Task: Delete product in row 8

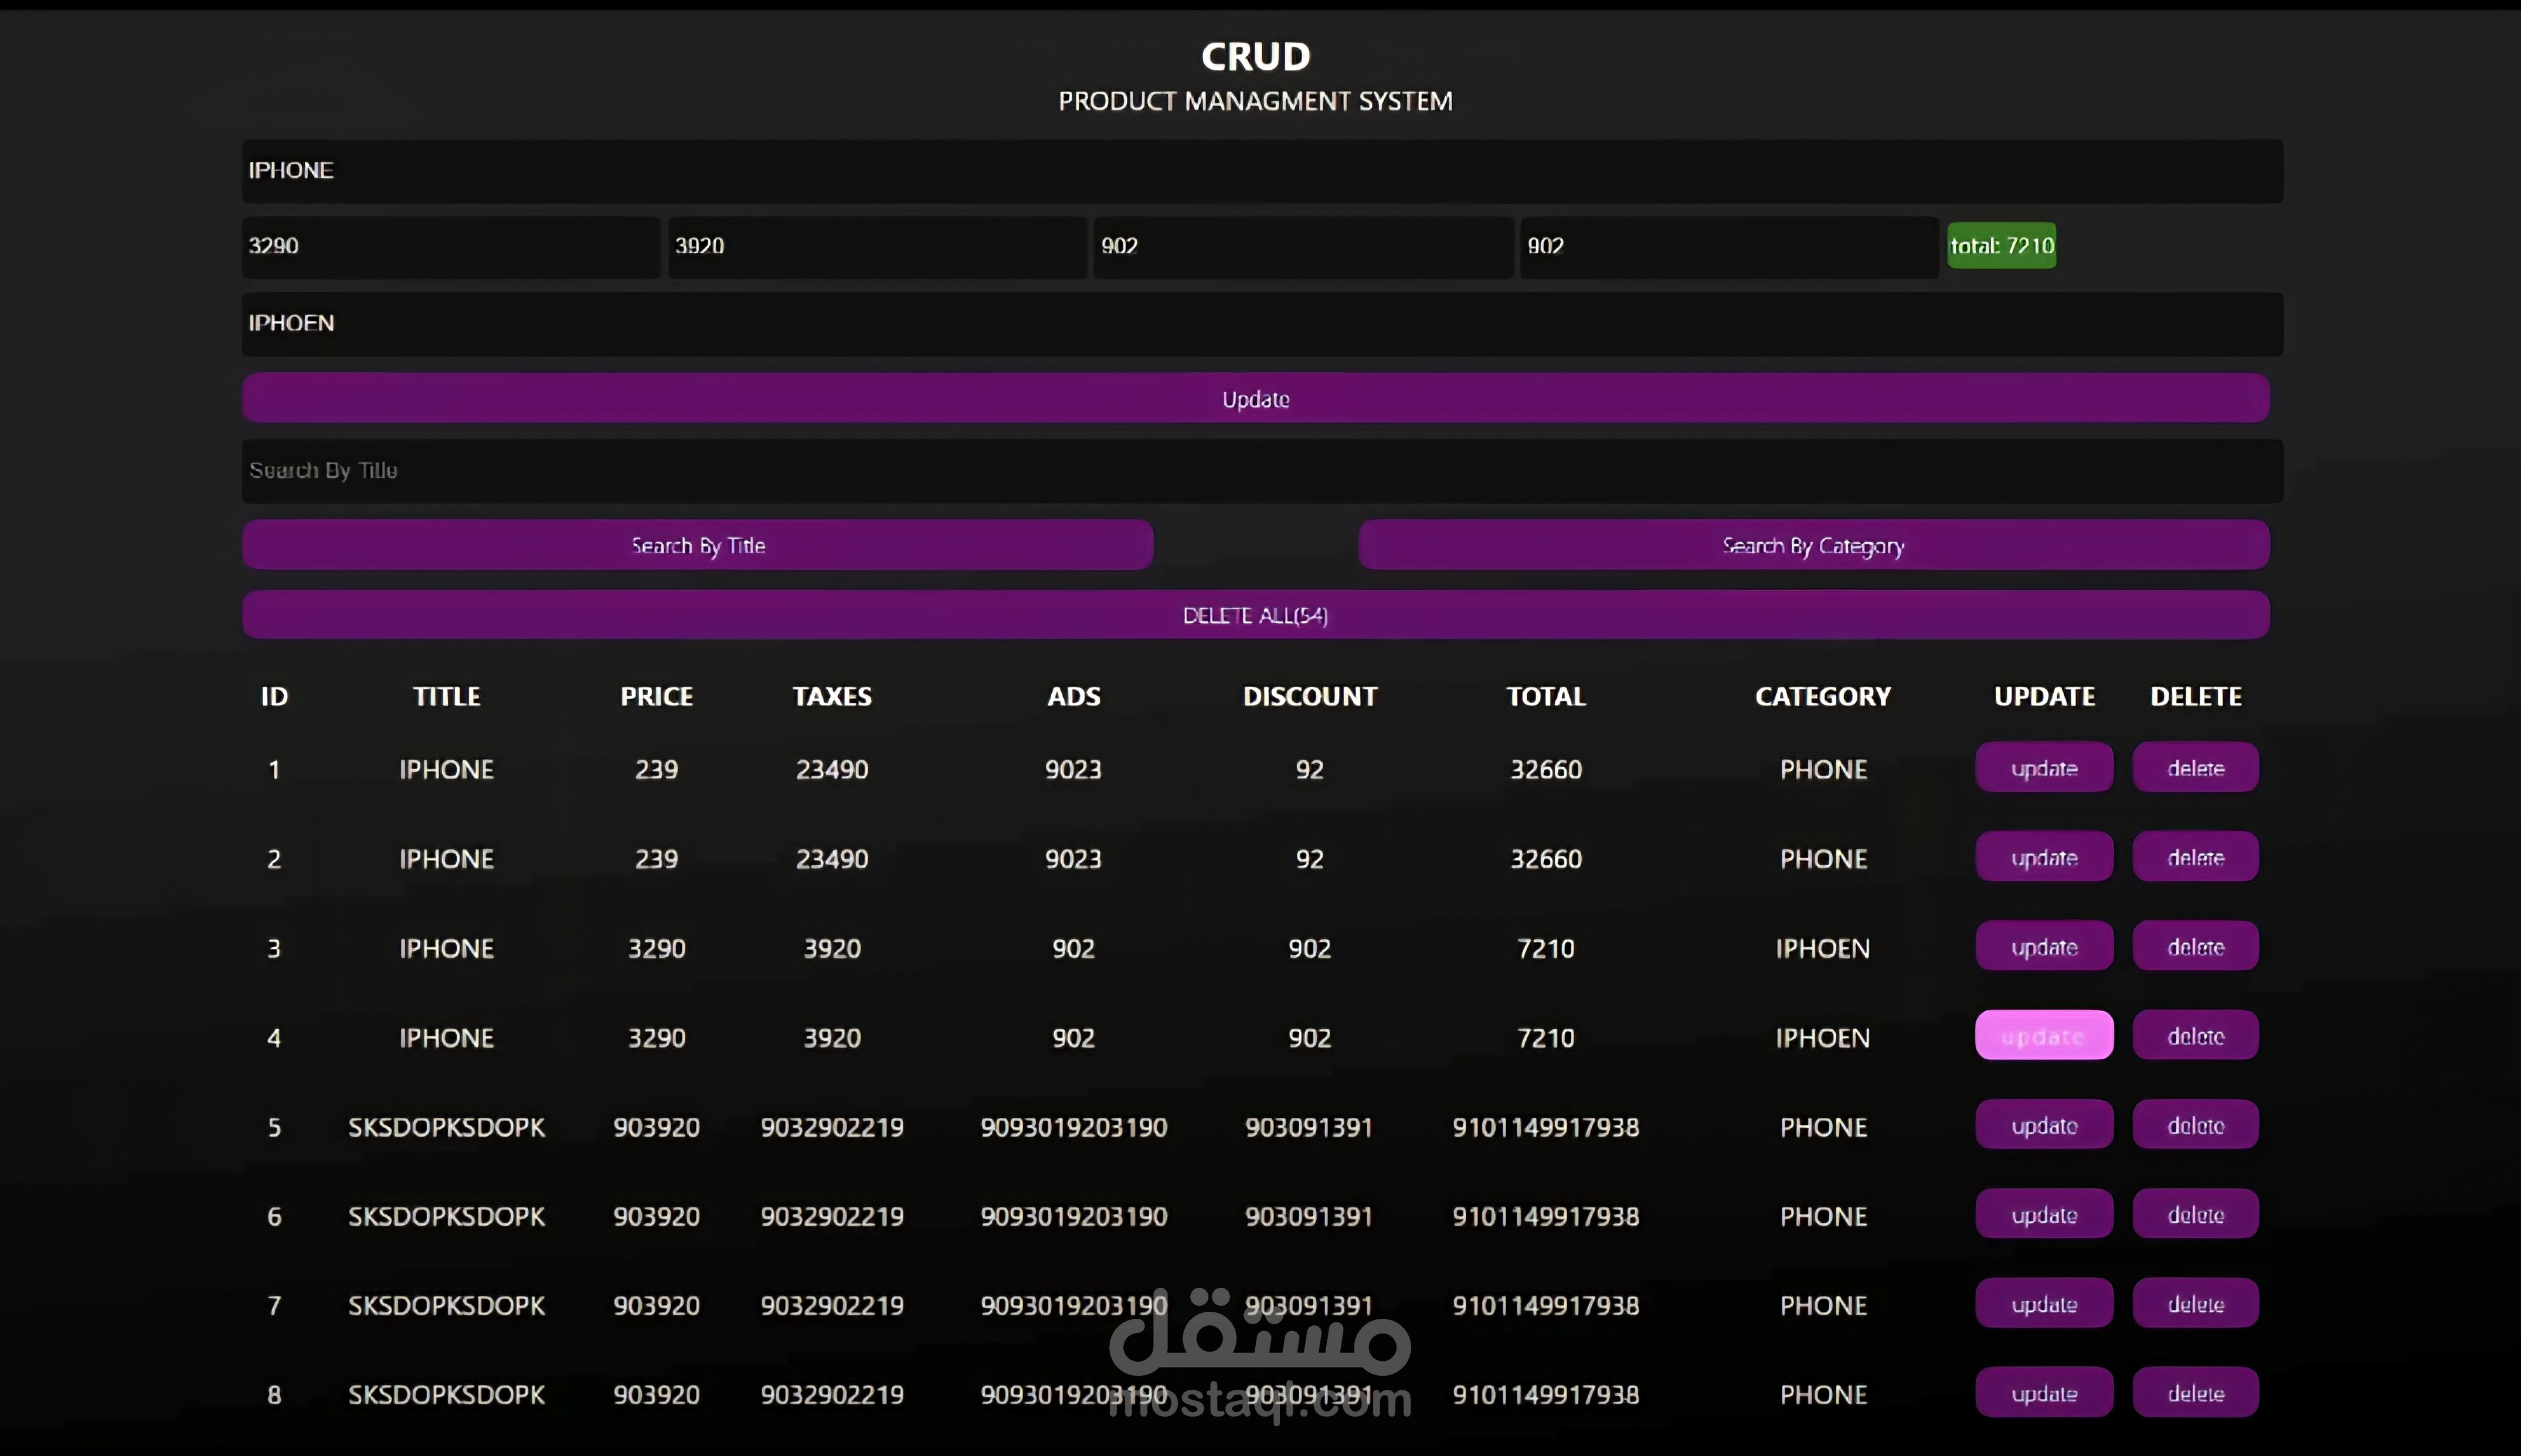Action: click(2195, 1393)
